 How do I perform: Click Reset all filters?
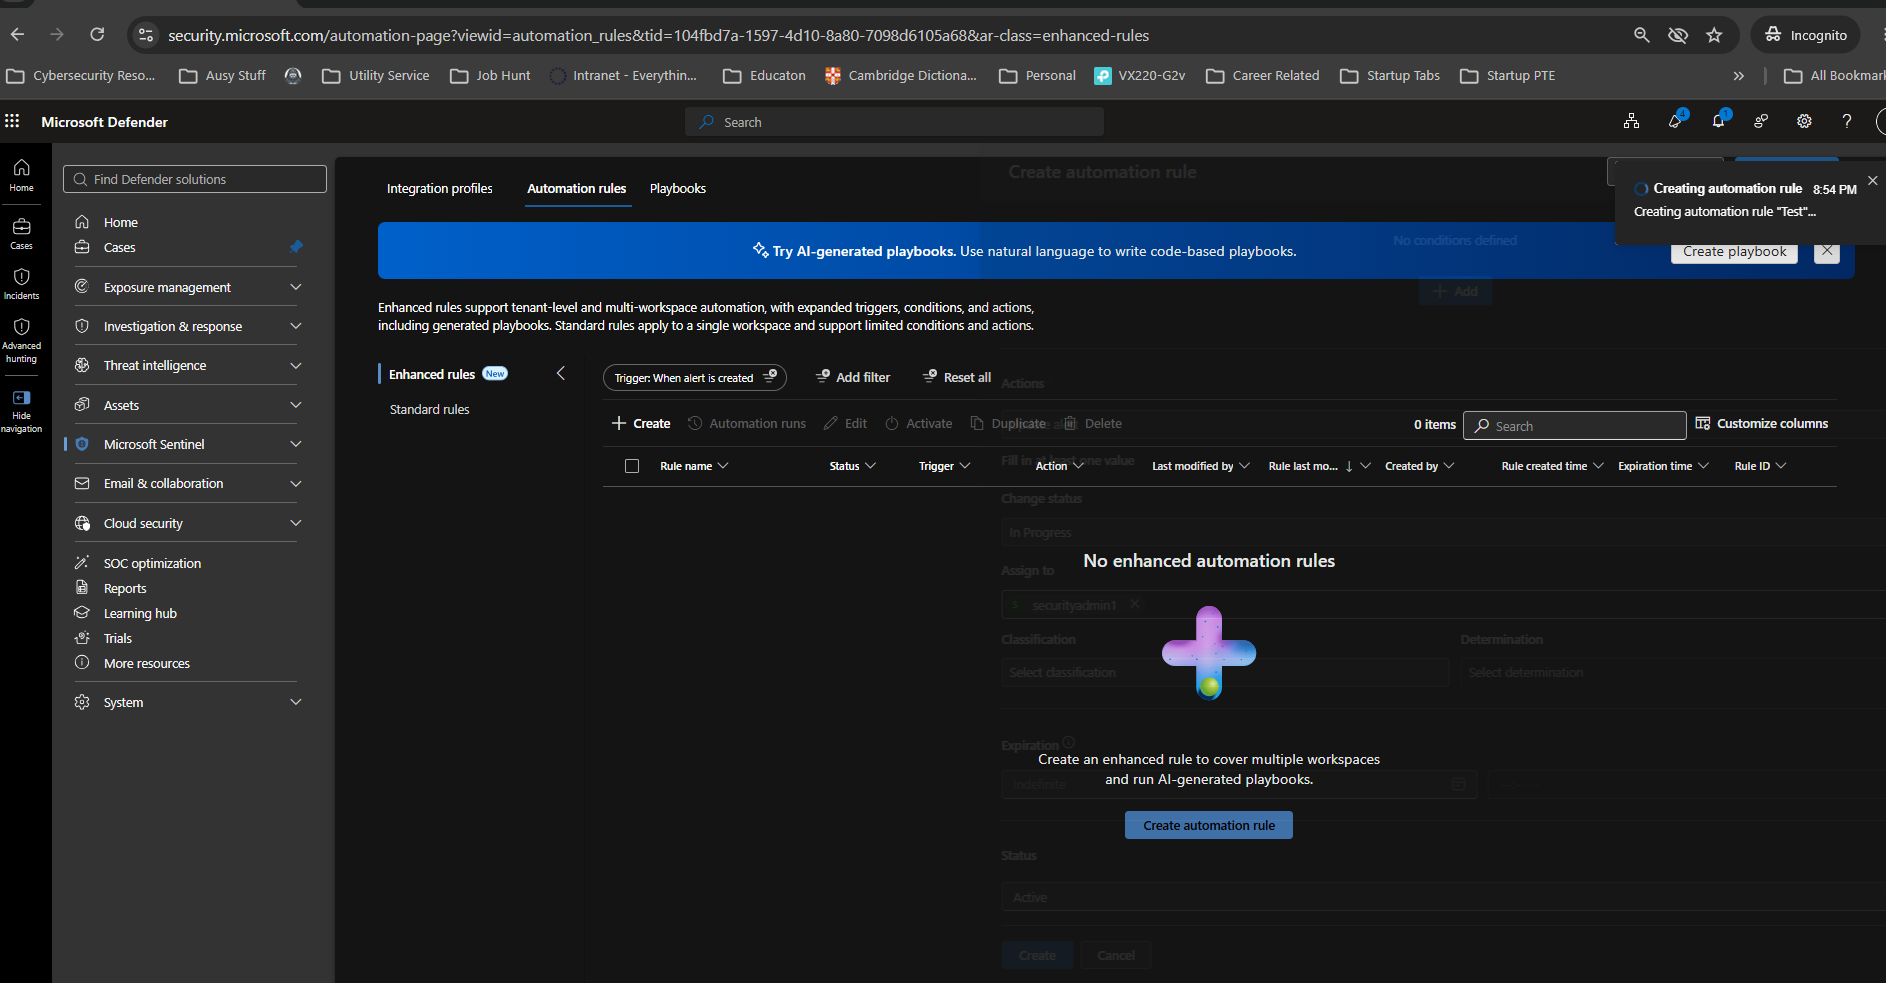(x=957, y=377)
